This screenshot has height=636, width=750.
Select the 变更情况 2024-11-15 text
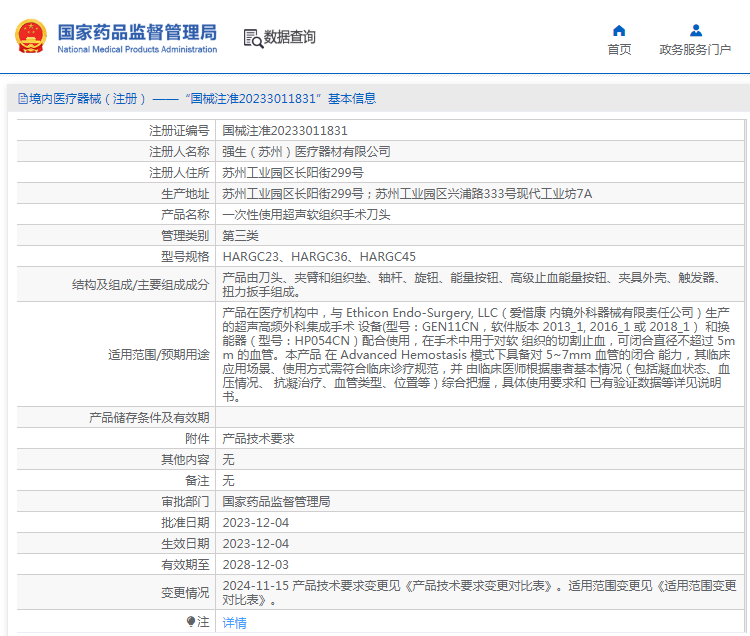(479, 592)
